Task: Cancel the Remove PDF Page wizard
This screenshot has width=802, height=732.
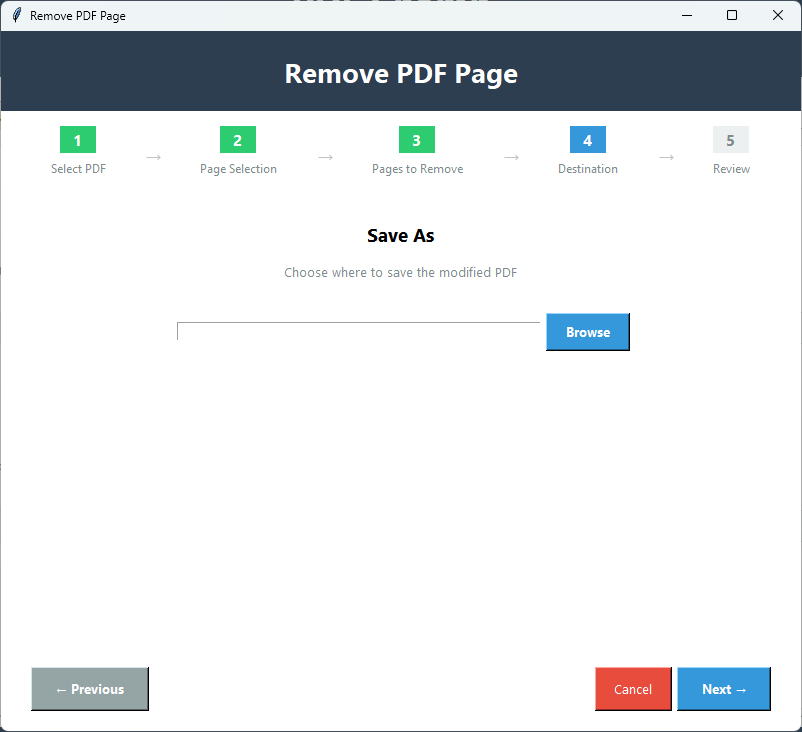Action: pyautogui.click(x=633, y=689)
